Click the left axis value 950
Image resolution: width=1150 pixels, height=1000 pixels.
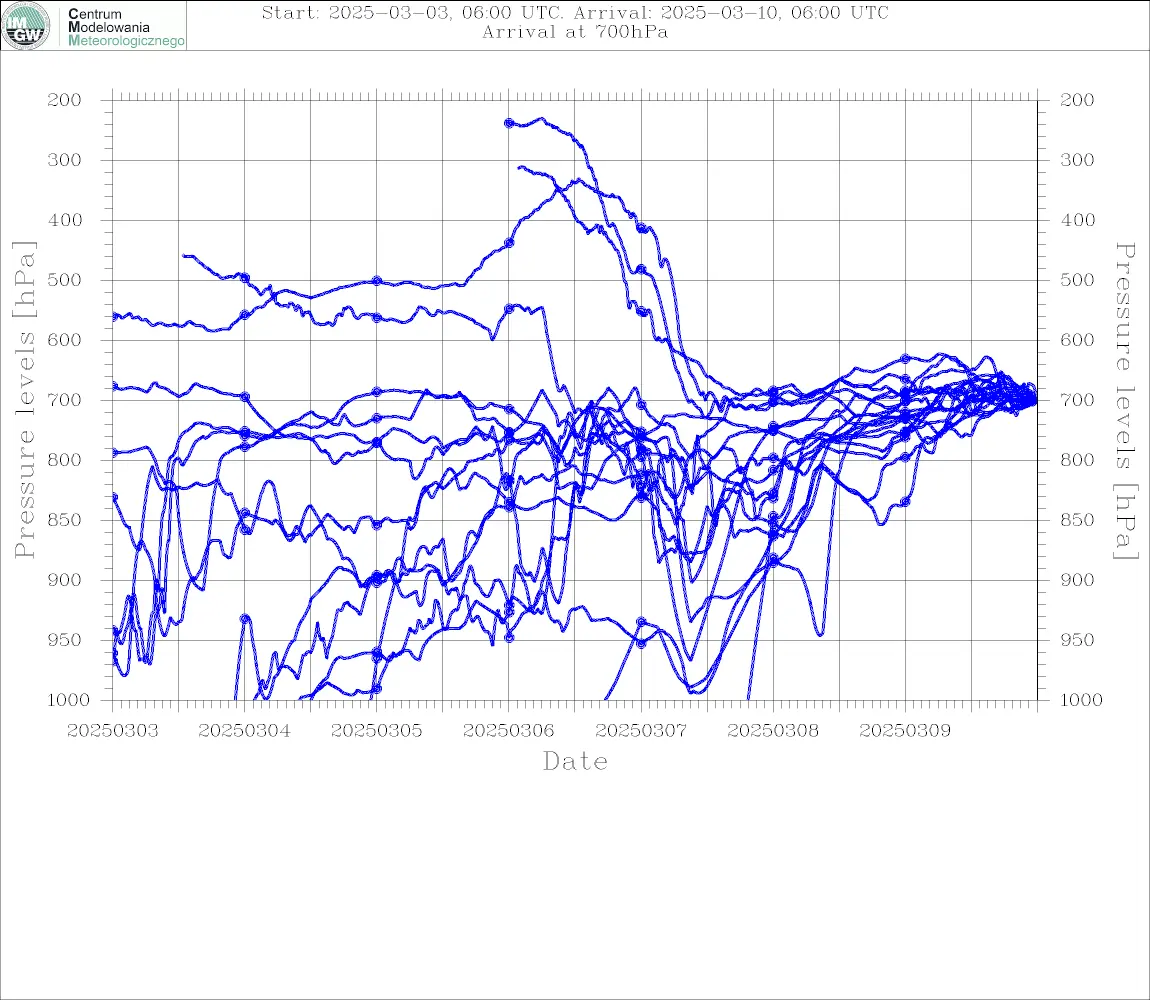coord(65,640)
